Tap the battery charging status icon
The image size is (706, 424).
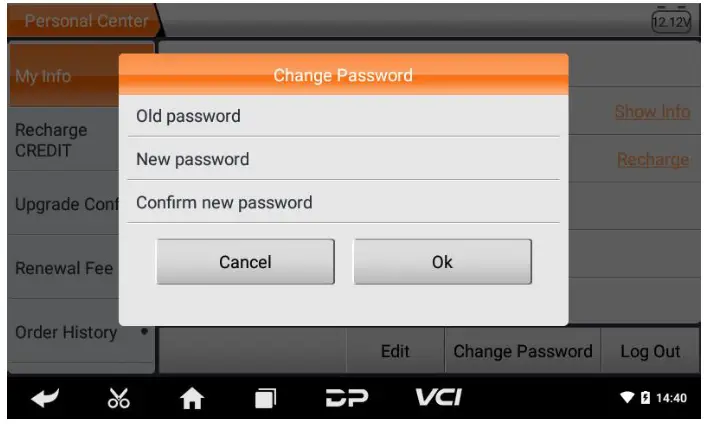[645, 397]
